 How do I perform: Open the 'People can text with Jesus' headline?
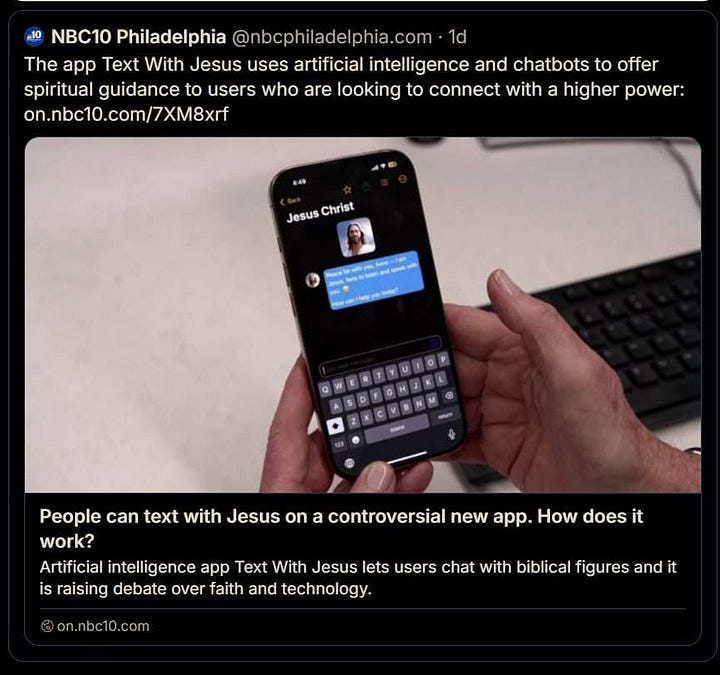pyautogui.click(x=341, y=529)
